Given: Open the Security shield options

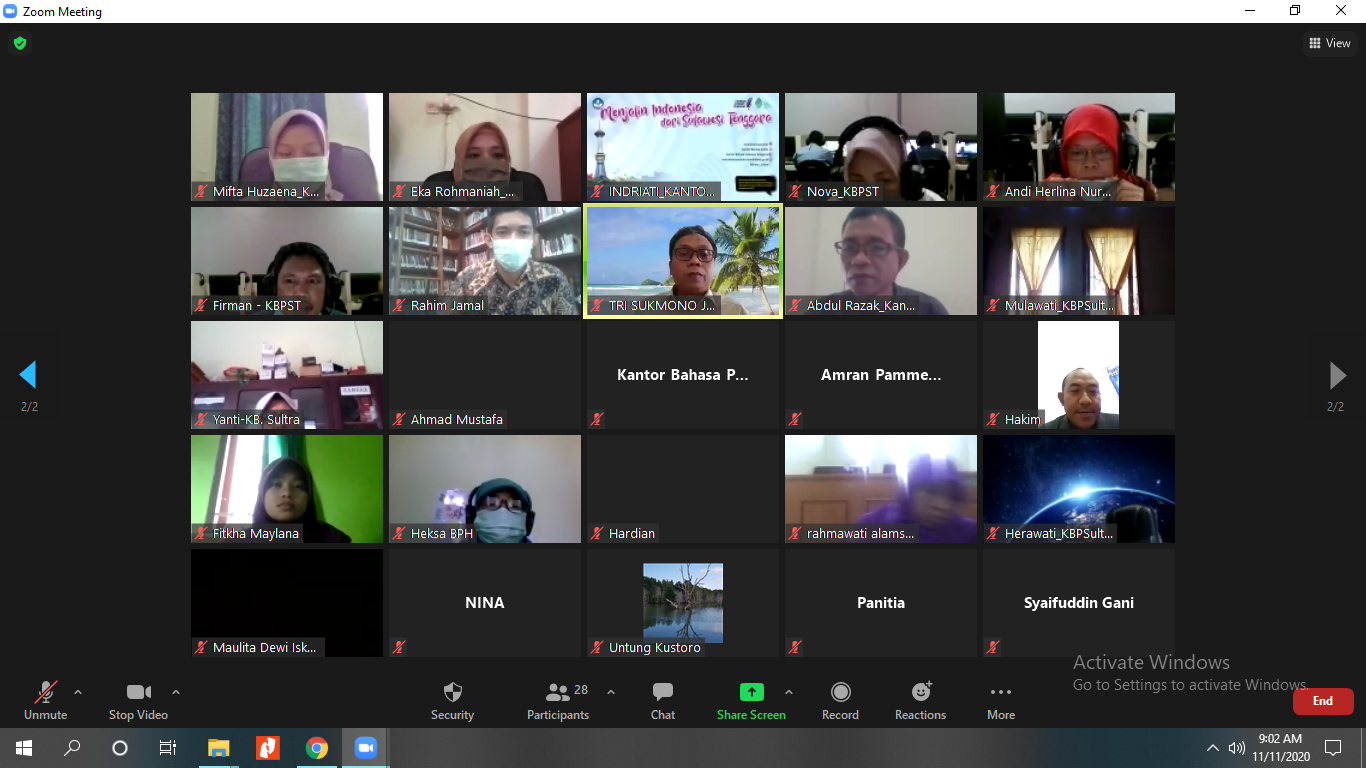Looking at the screenshot, I should 452,700.
